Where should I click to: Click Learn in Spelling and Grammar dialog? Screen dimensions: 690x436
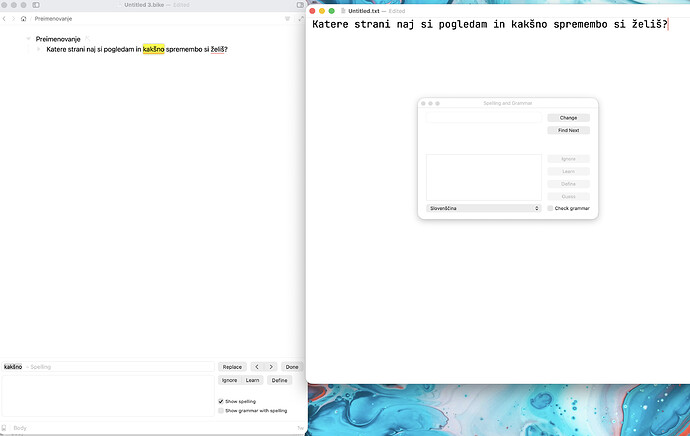[568, 171]
